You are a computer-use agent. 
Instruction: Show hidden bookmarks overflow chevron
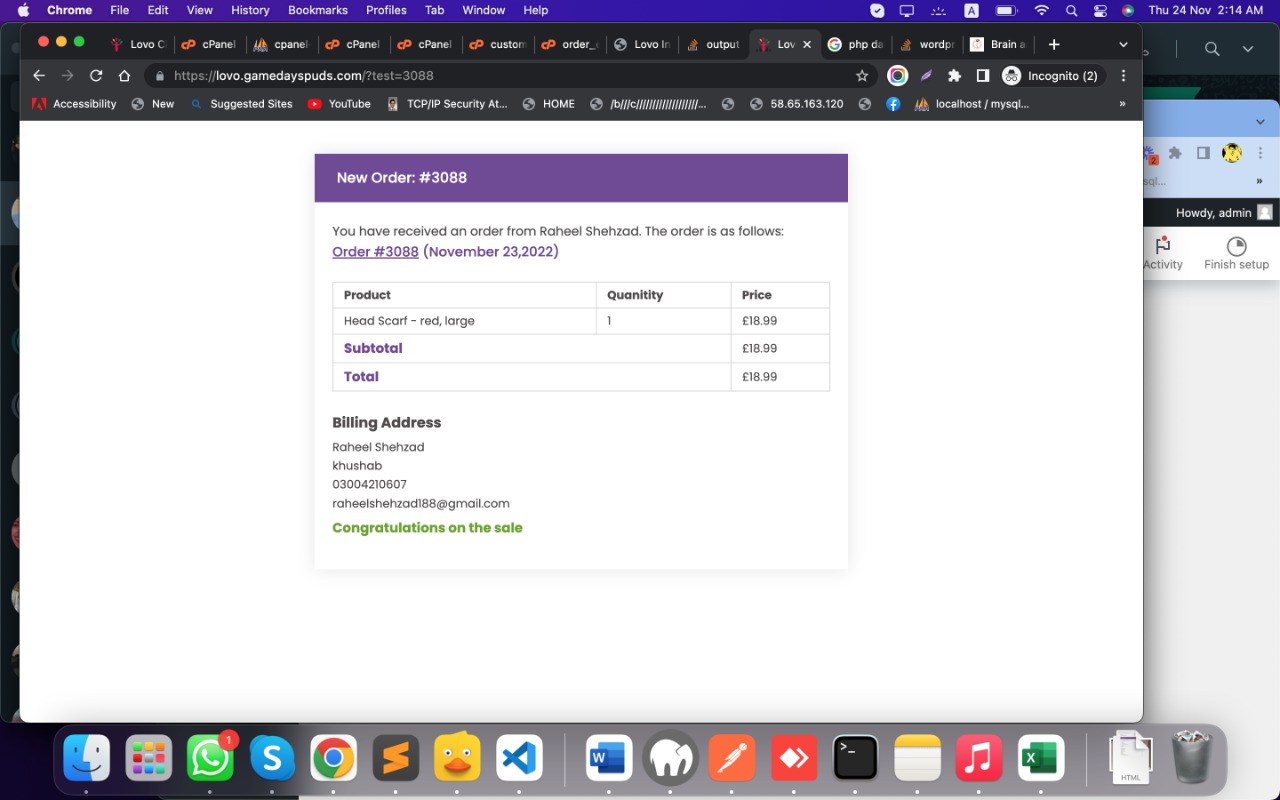tap(1122, 104)
